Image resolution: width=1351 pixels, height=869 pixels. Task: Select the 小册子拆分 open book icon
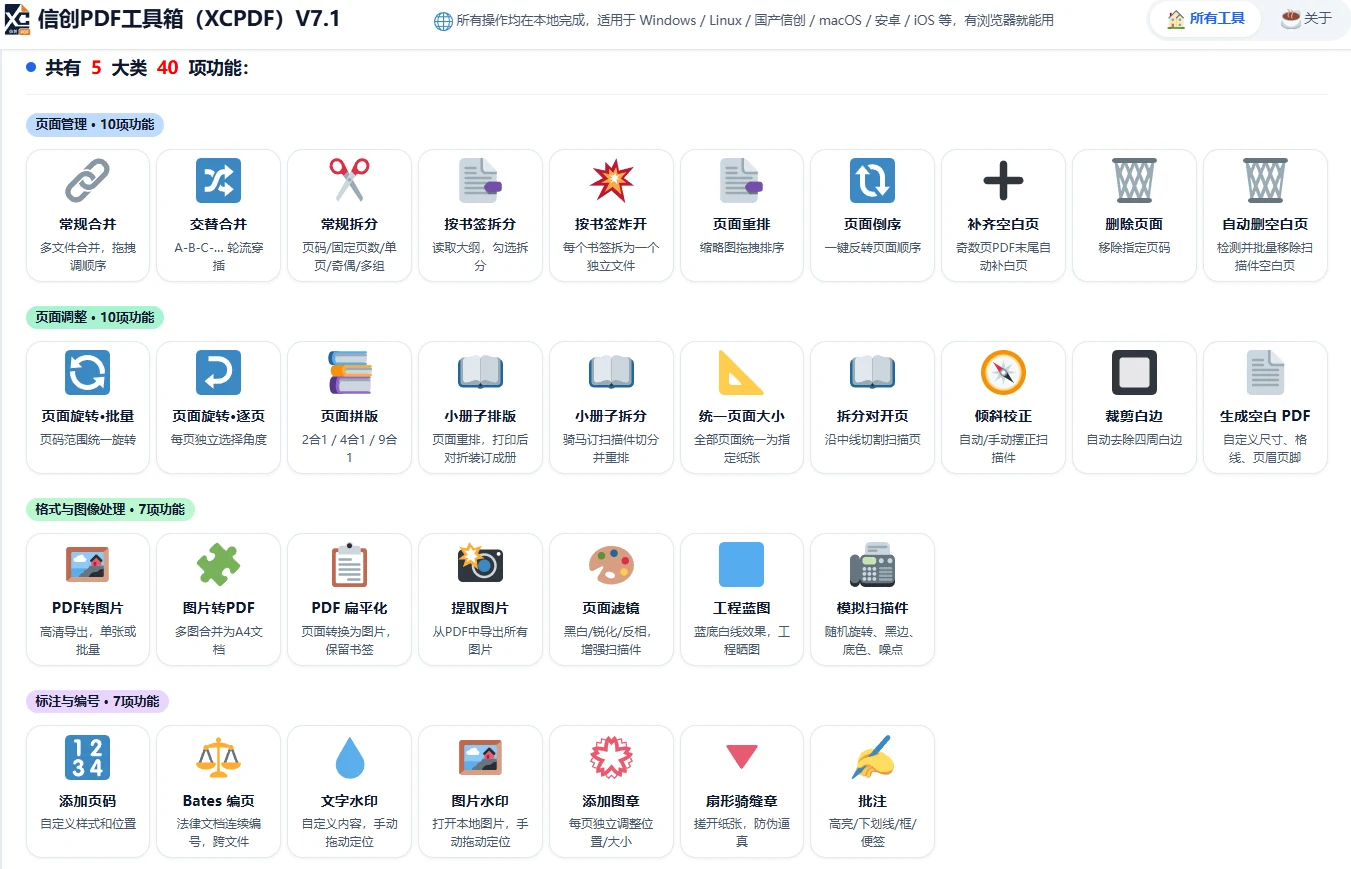(611, 373)
